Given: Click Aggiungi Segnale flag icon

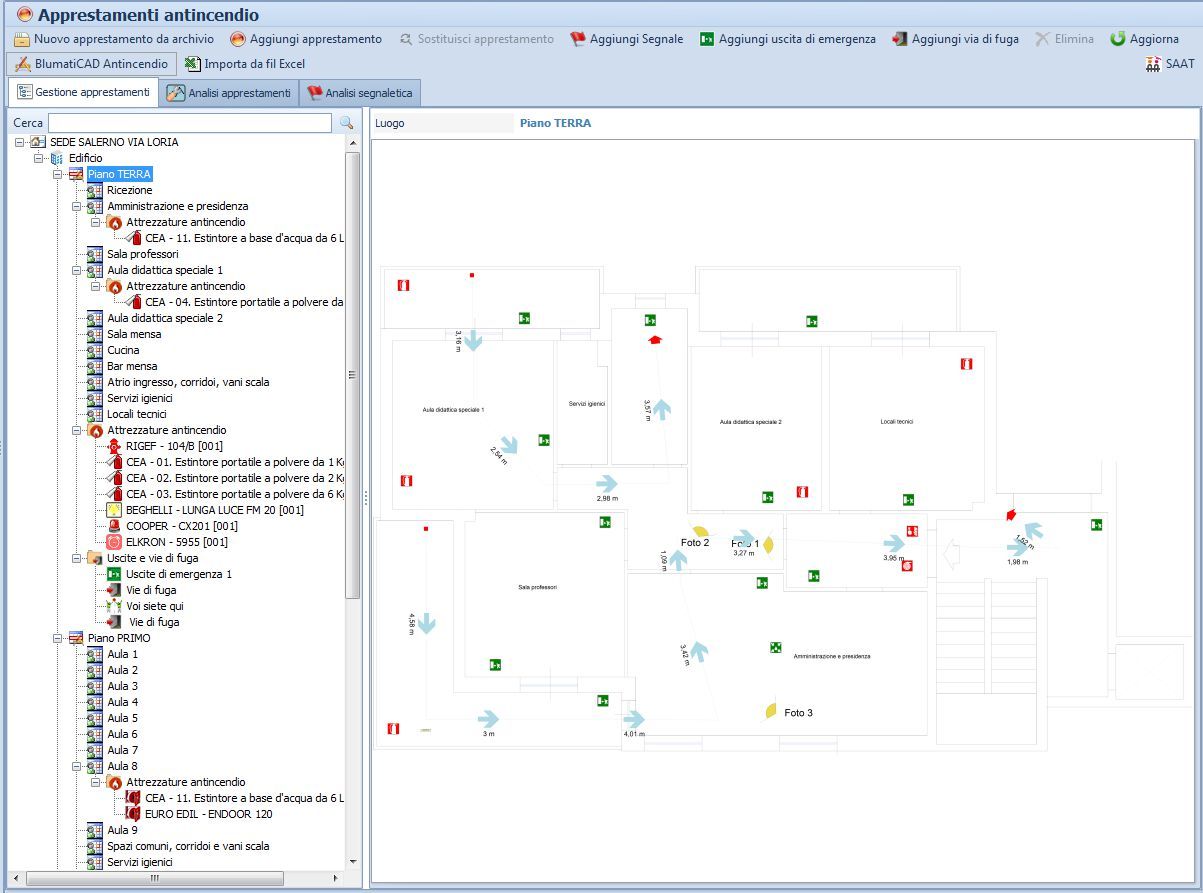Looking at the screenshot, I should pos(578,39).
